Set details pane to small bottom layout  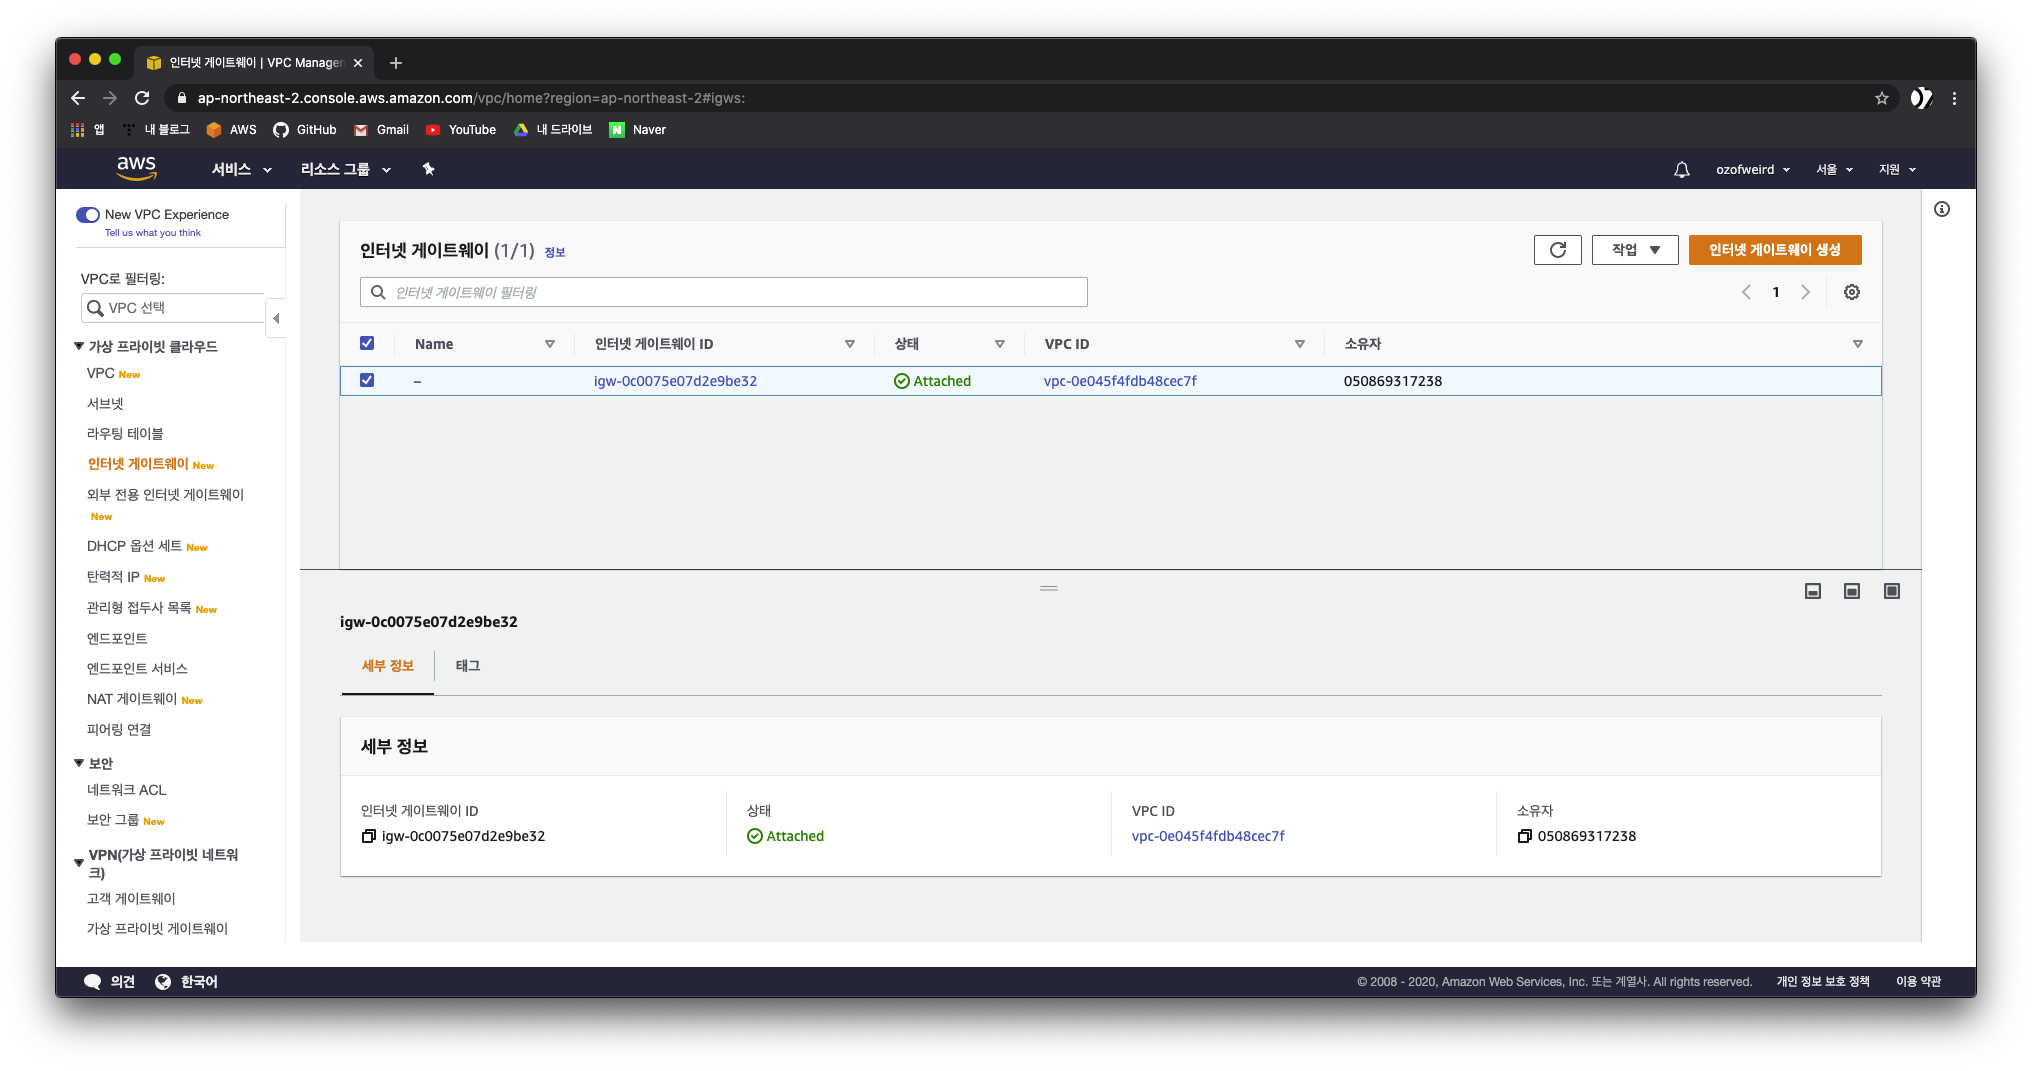click(x=1813, y=591)
